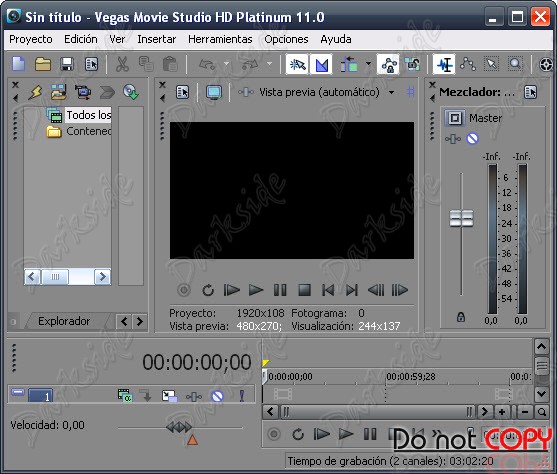Click lightning bolt import media icon
Image resolution: width=557 pixels, height=474 pixels.
(35, 92)
